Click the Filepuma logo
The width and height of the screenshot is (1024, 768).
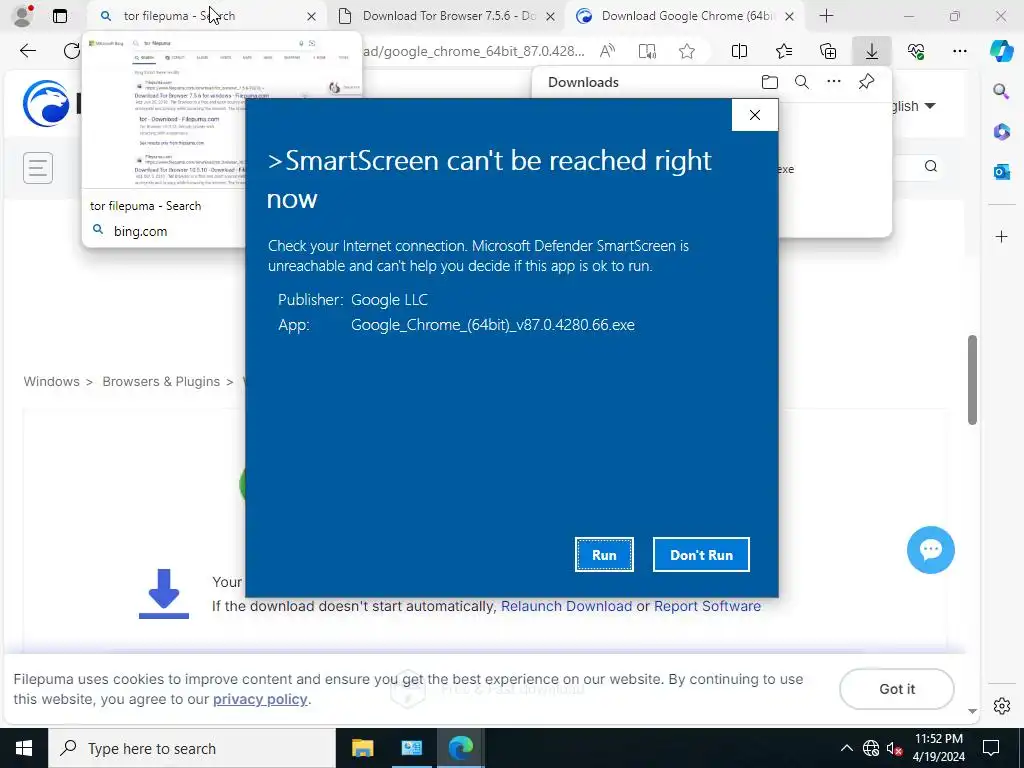pyautogui.click(x=46, y=103)
